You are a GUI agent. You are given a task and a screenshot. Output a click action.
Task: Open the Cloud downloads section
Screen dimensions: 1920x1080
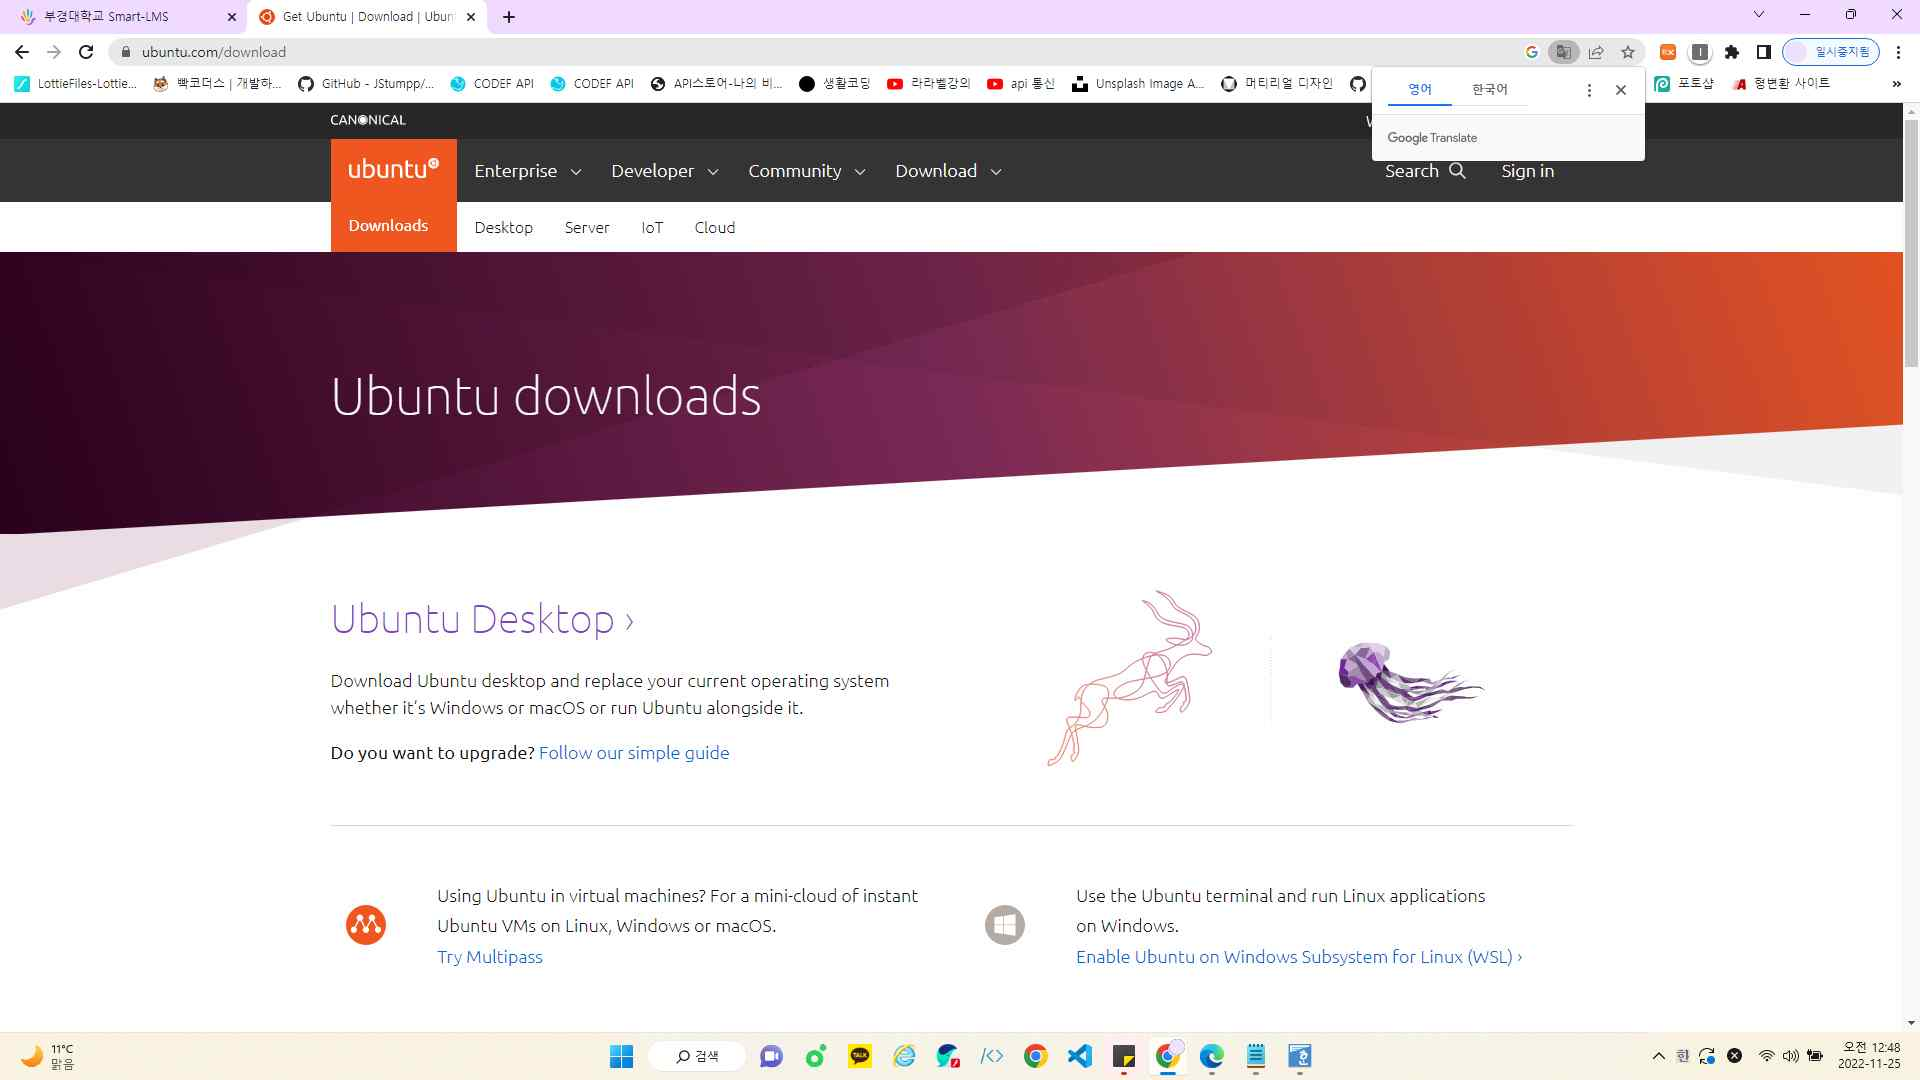tap(714, 228)
